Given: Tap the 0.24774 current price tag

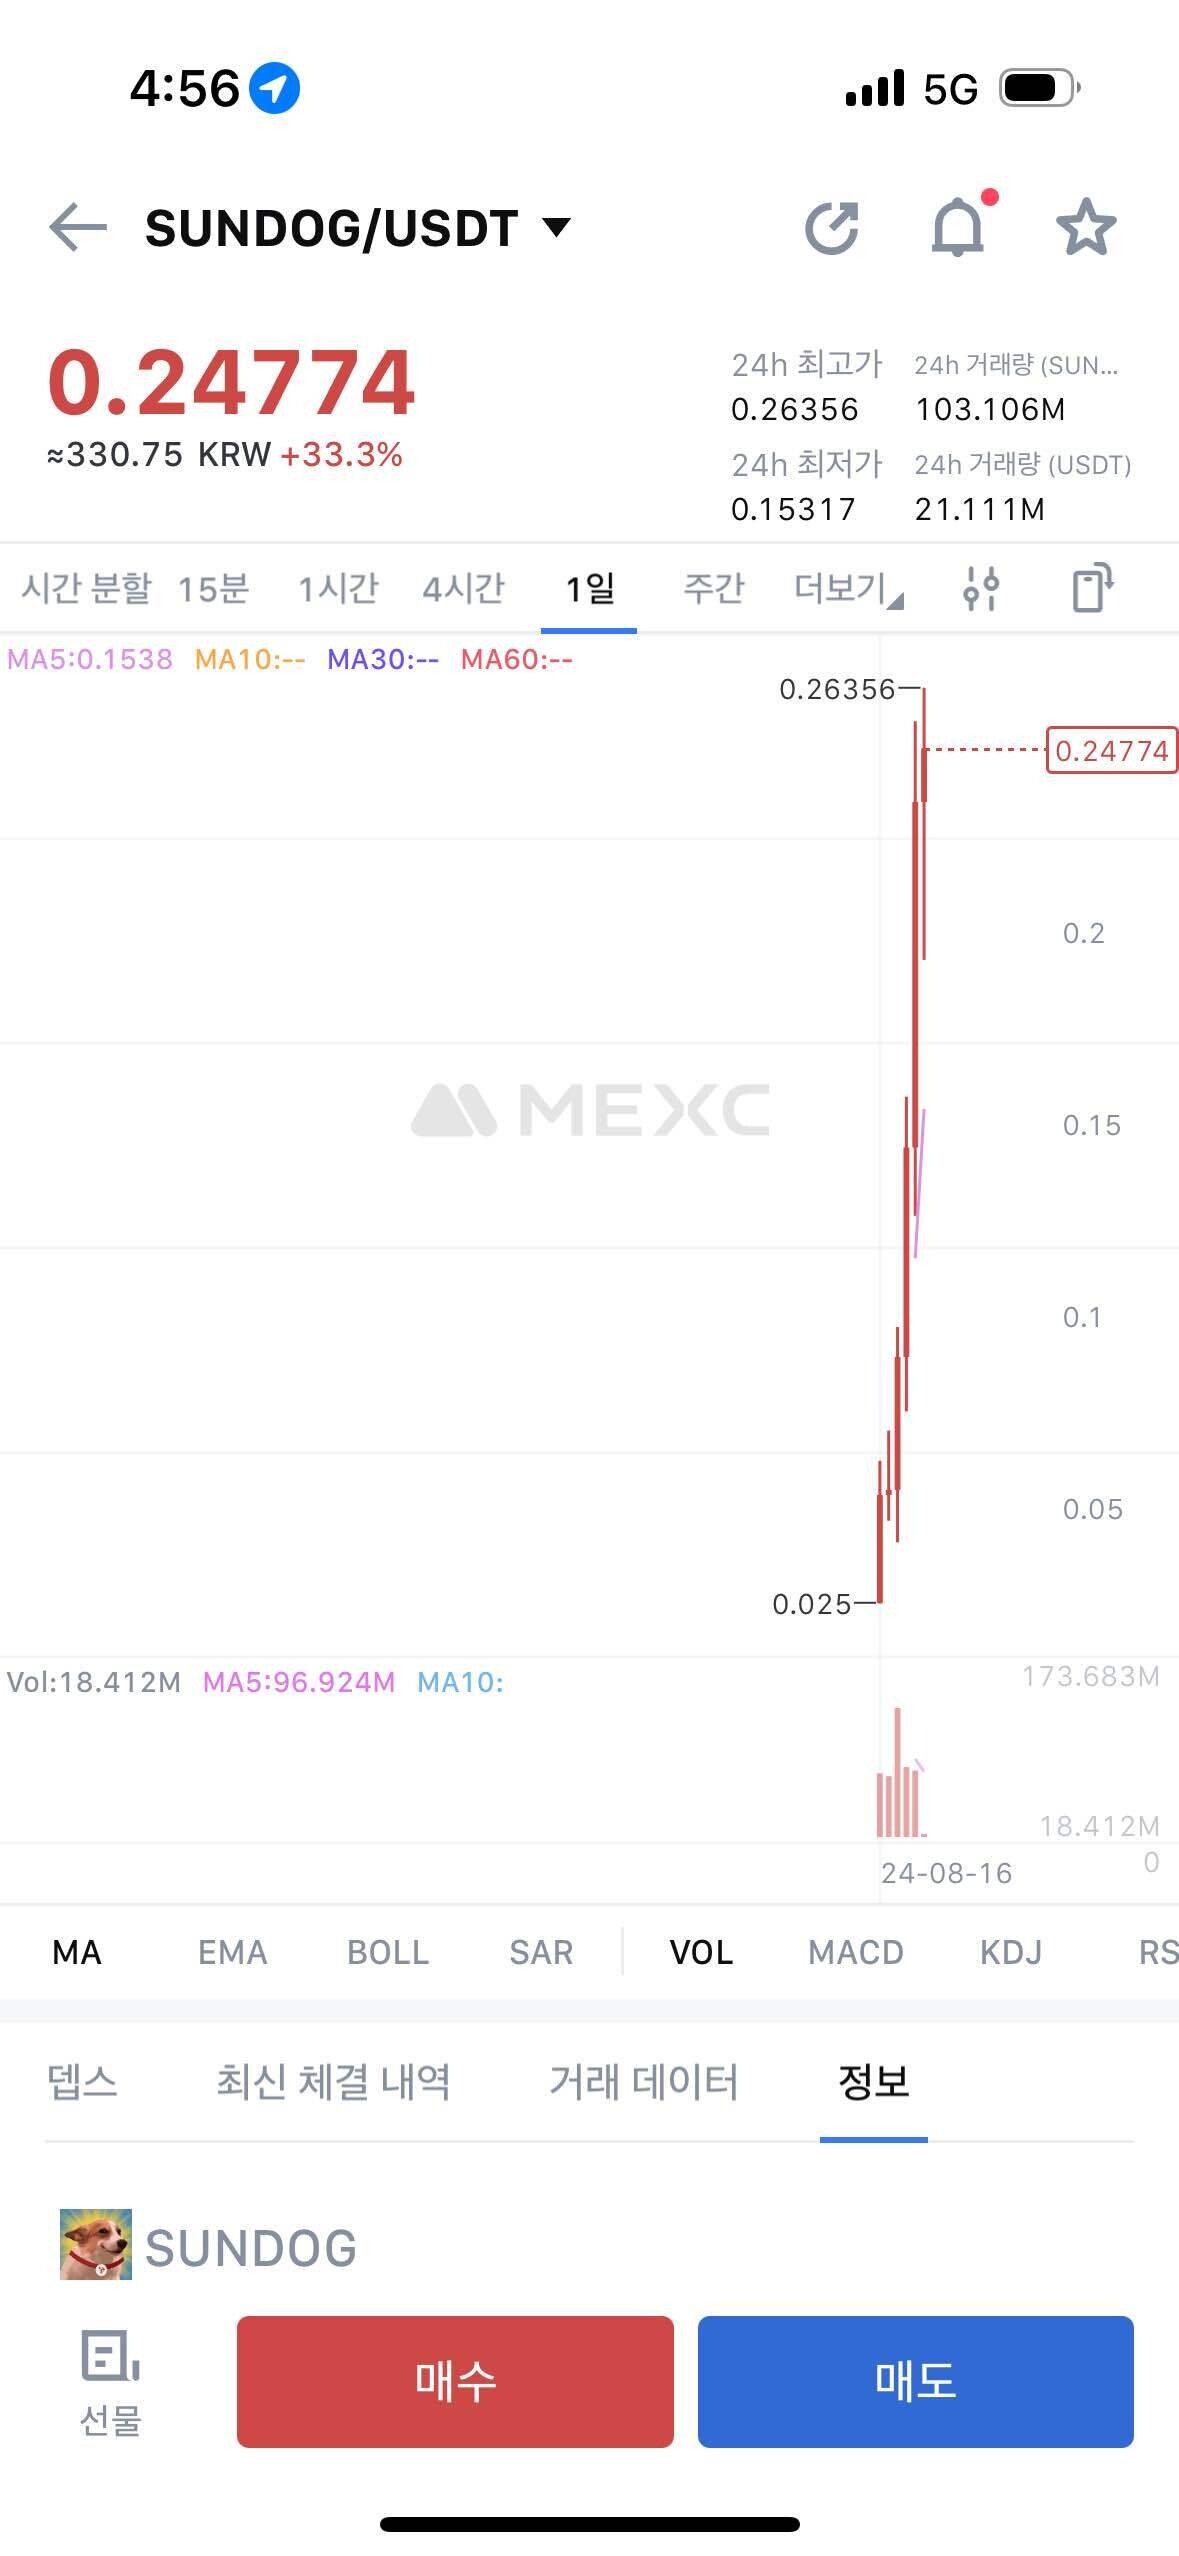Looking at the screenshot, I should tap(1111, 751).
